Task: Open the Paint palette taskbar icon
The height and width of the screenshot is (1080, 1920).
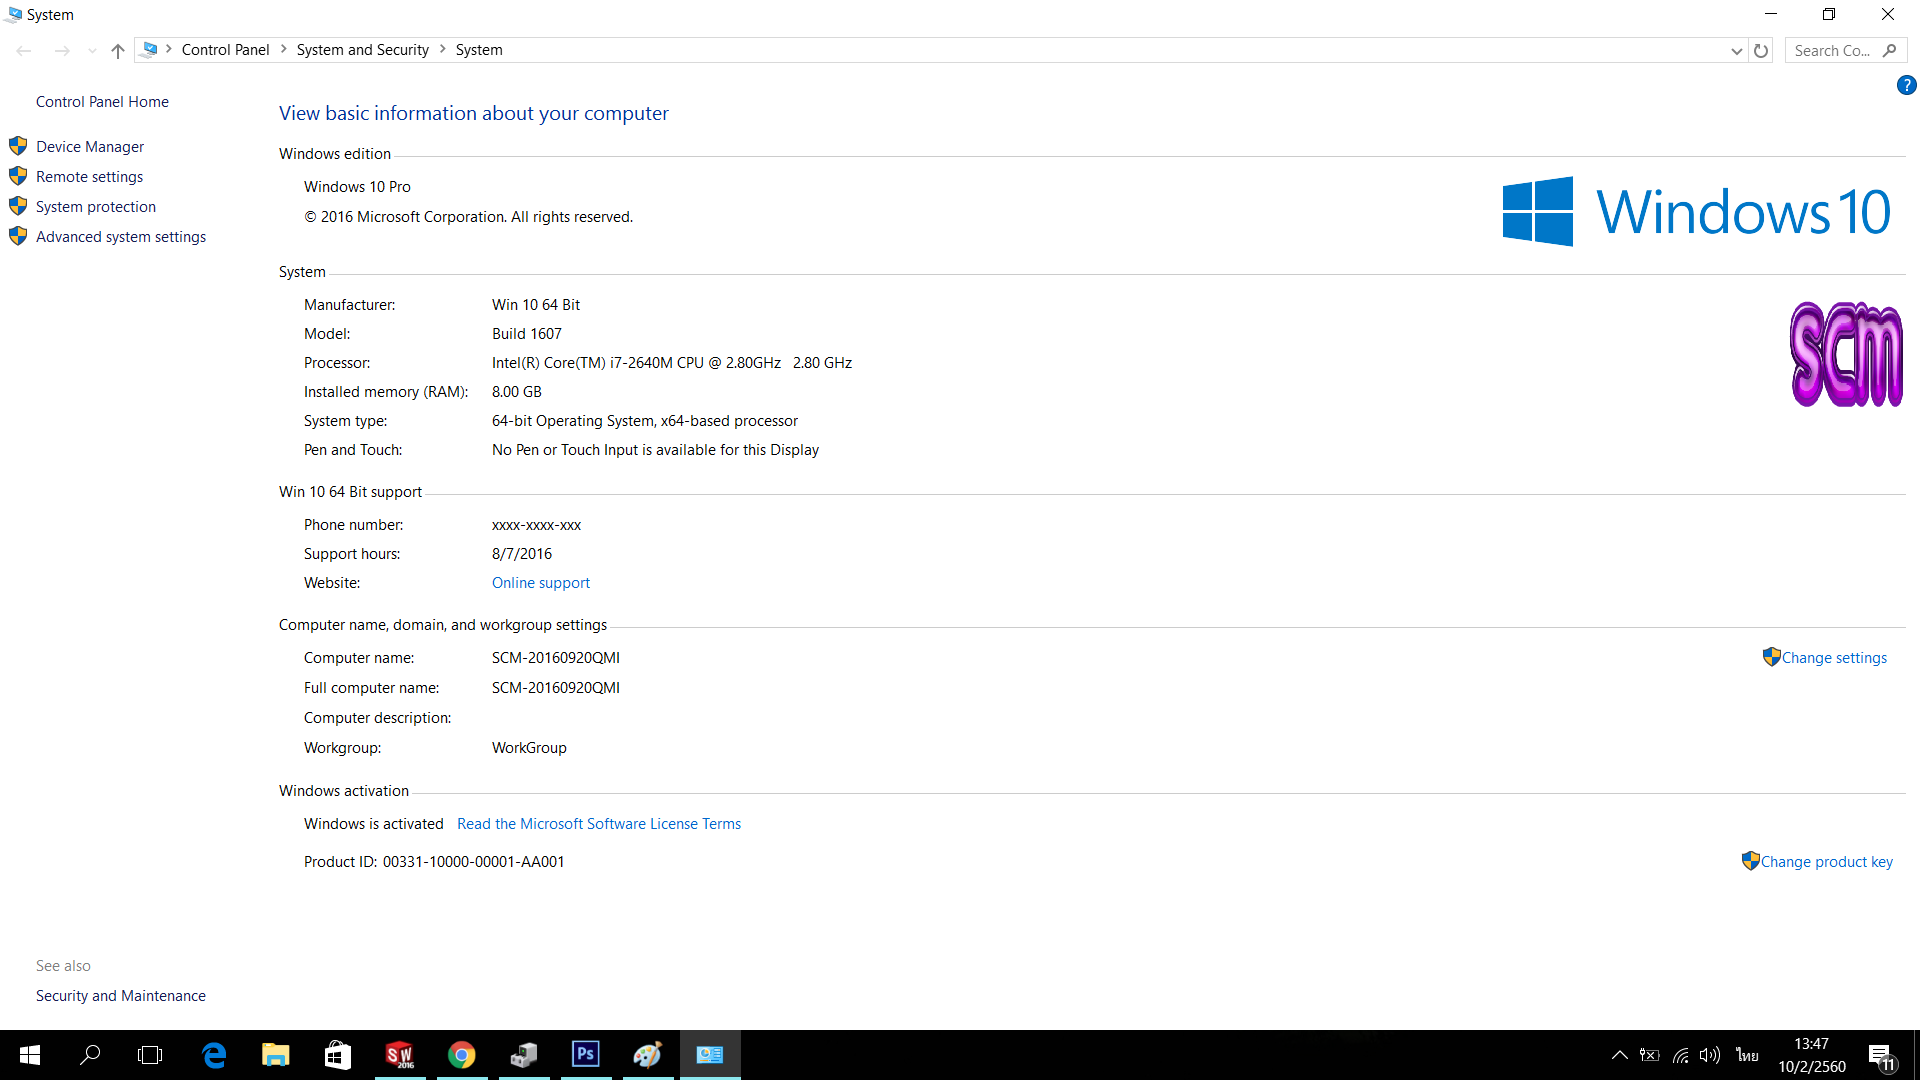Action: coord(648,1055)
